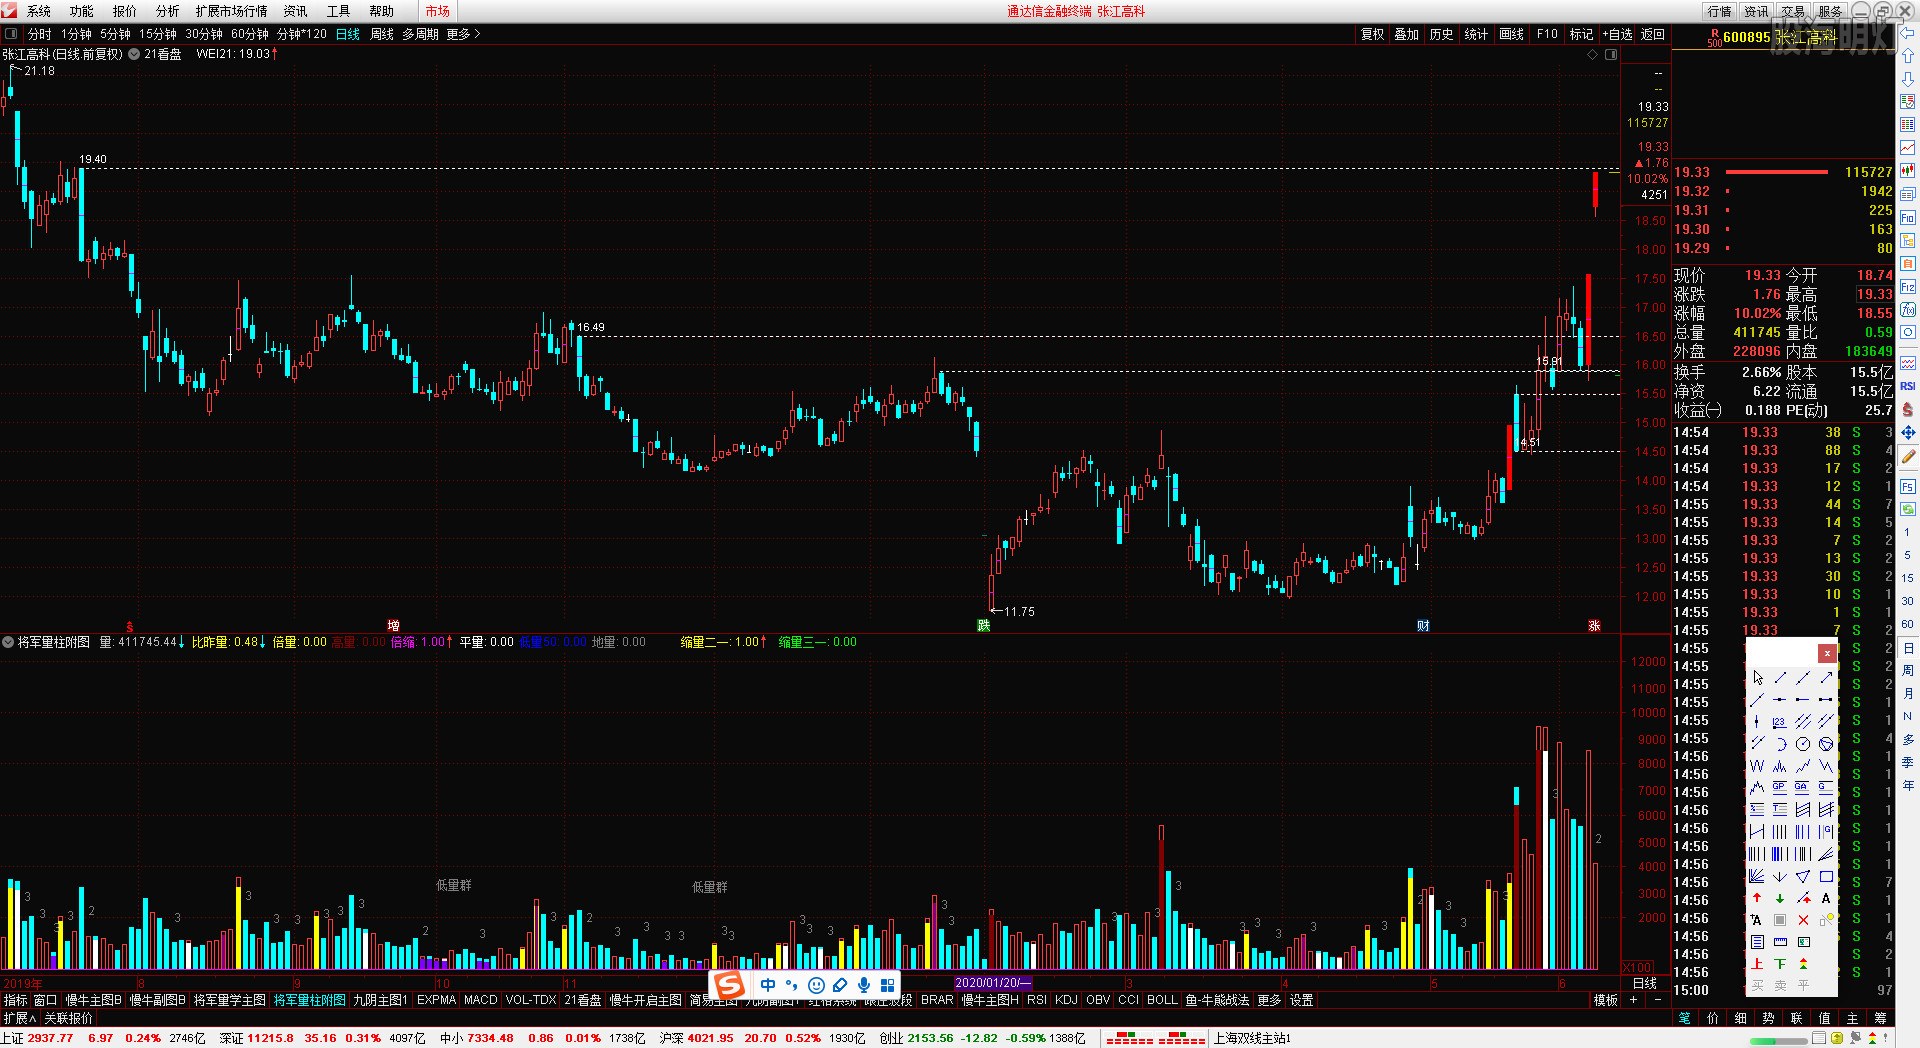Open F10 company info

tap(1547, 34)
